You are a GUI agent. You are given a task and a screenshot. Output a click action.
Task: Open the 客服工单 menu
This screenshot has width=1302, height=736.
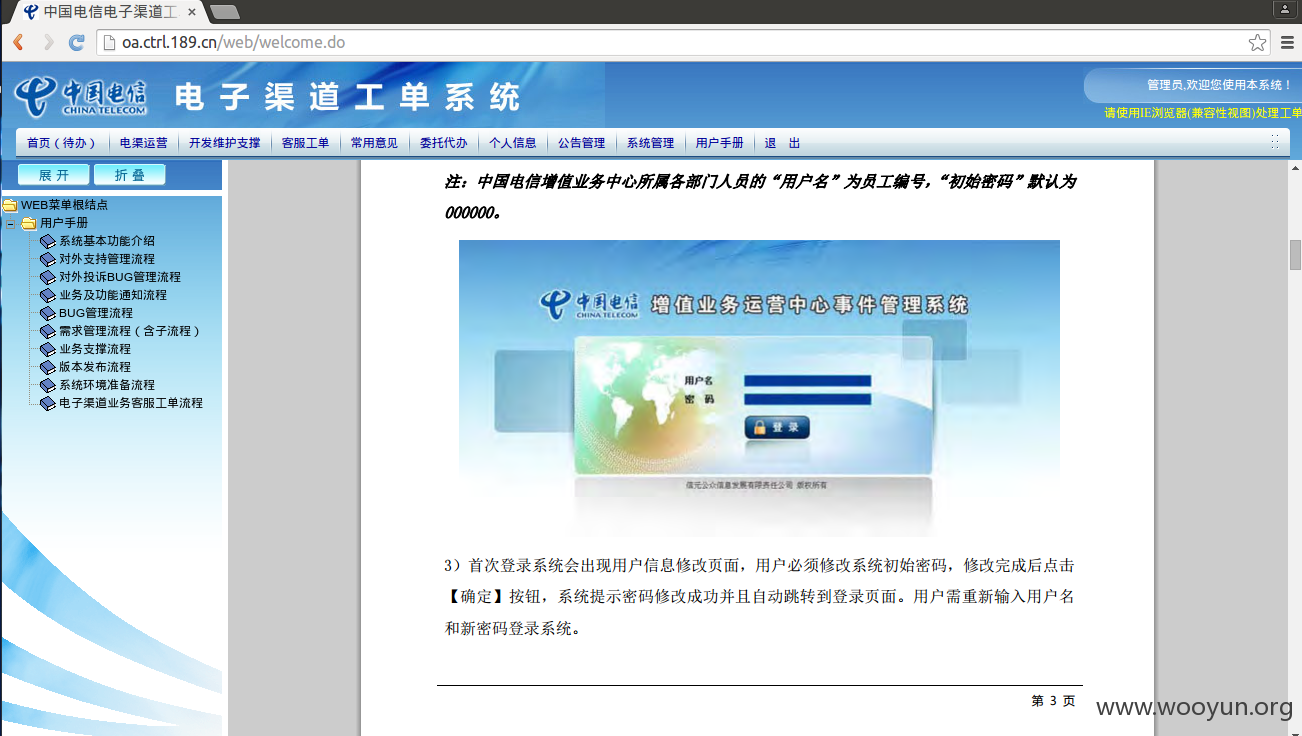pyautogui.click(x=305, y=143)
